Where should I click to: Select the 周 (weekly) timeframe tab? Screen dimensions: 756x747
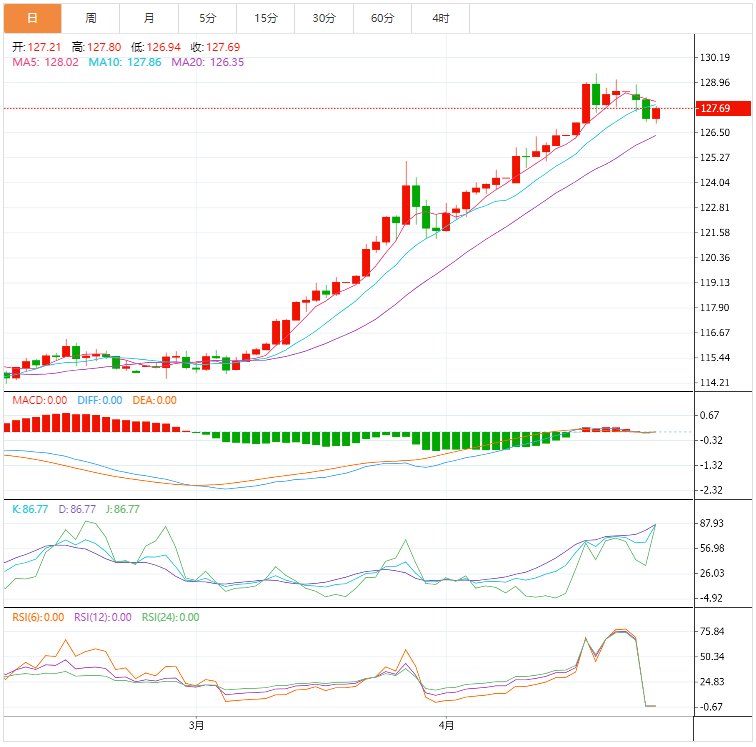pos(91,18)
